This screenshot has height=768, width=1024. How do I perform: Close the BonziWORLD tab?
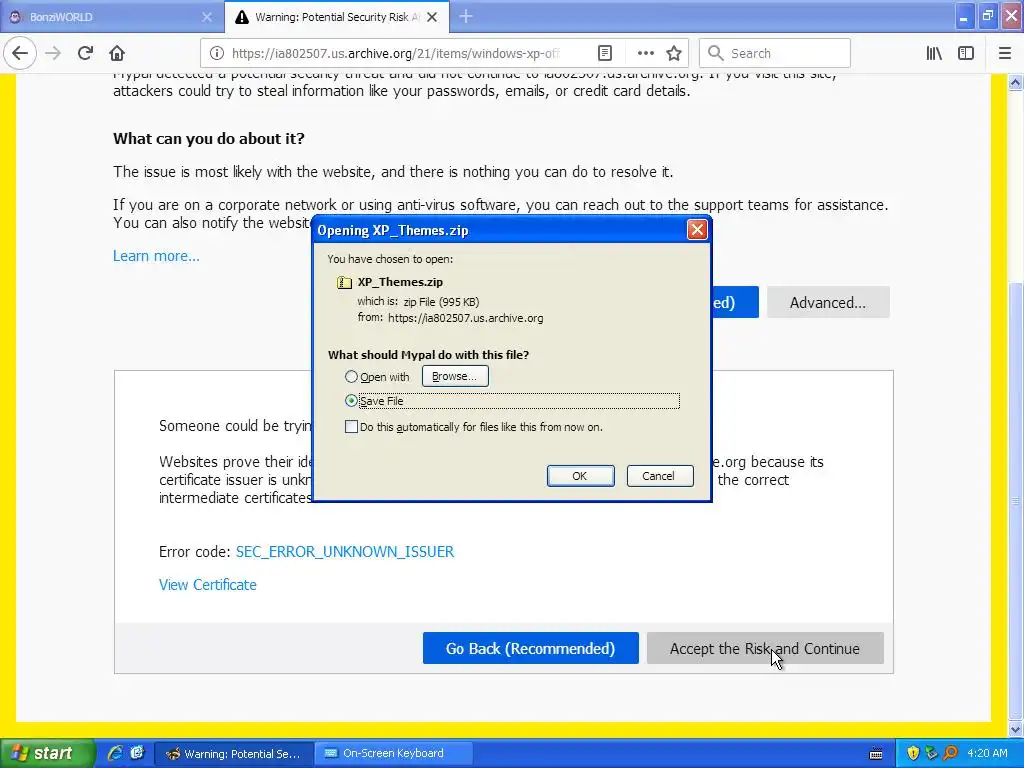207,17
